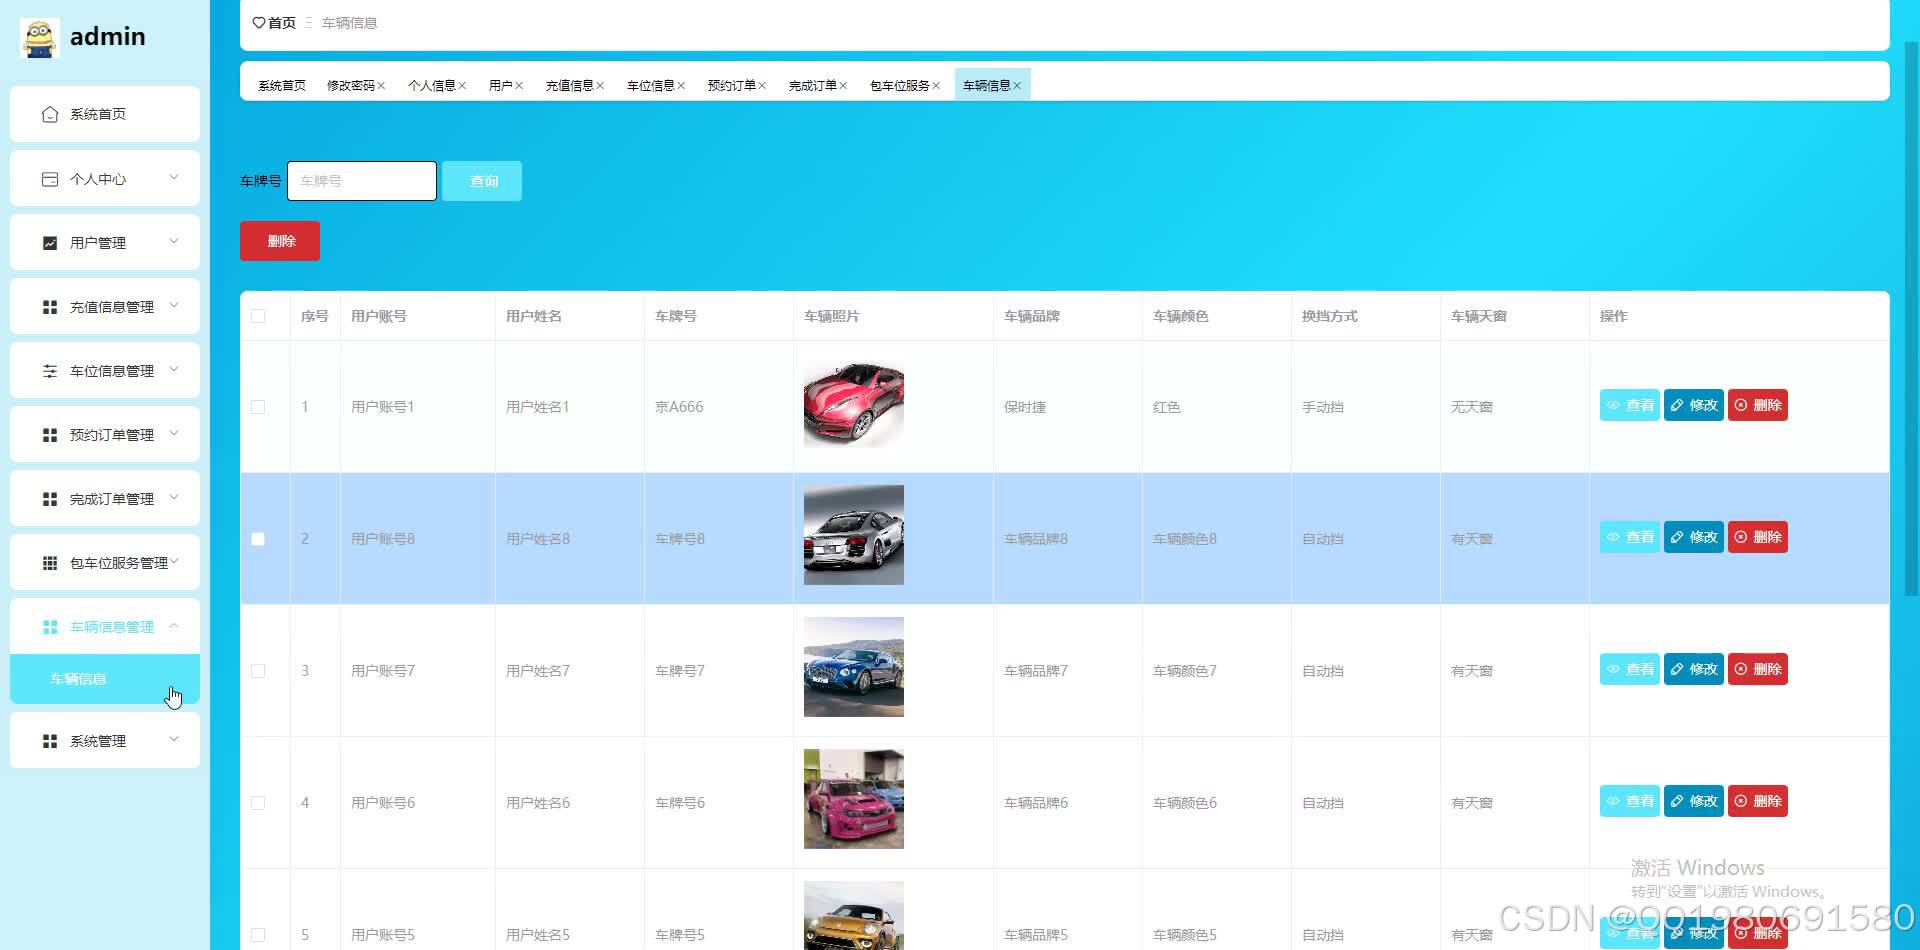1920x950 pixels.
Task: Click 修改 for row 车牌号8
Action: [1693, 537]
